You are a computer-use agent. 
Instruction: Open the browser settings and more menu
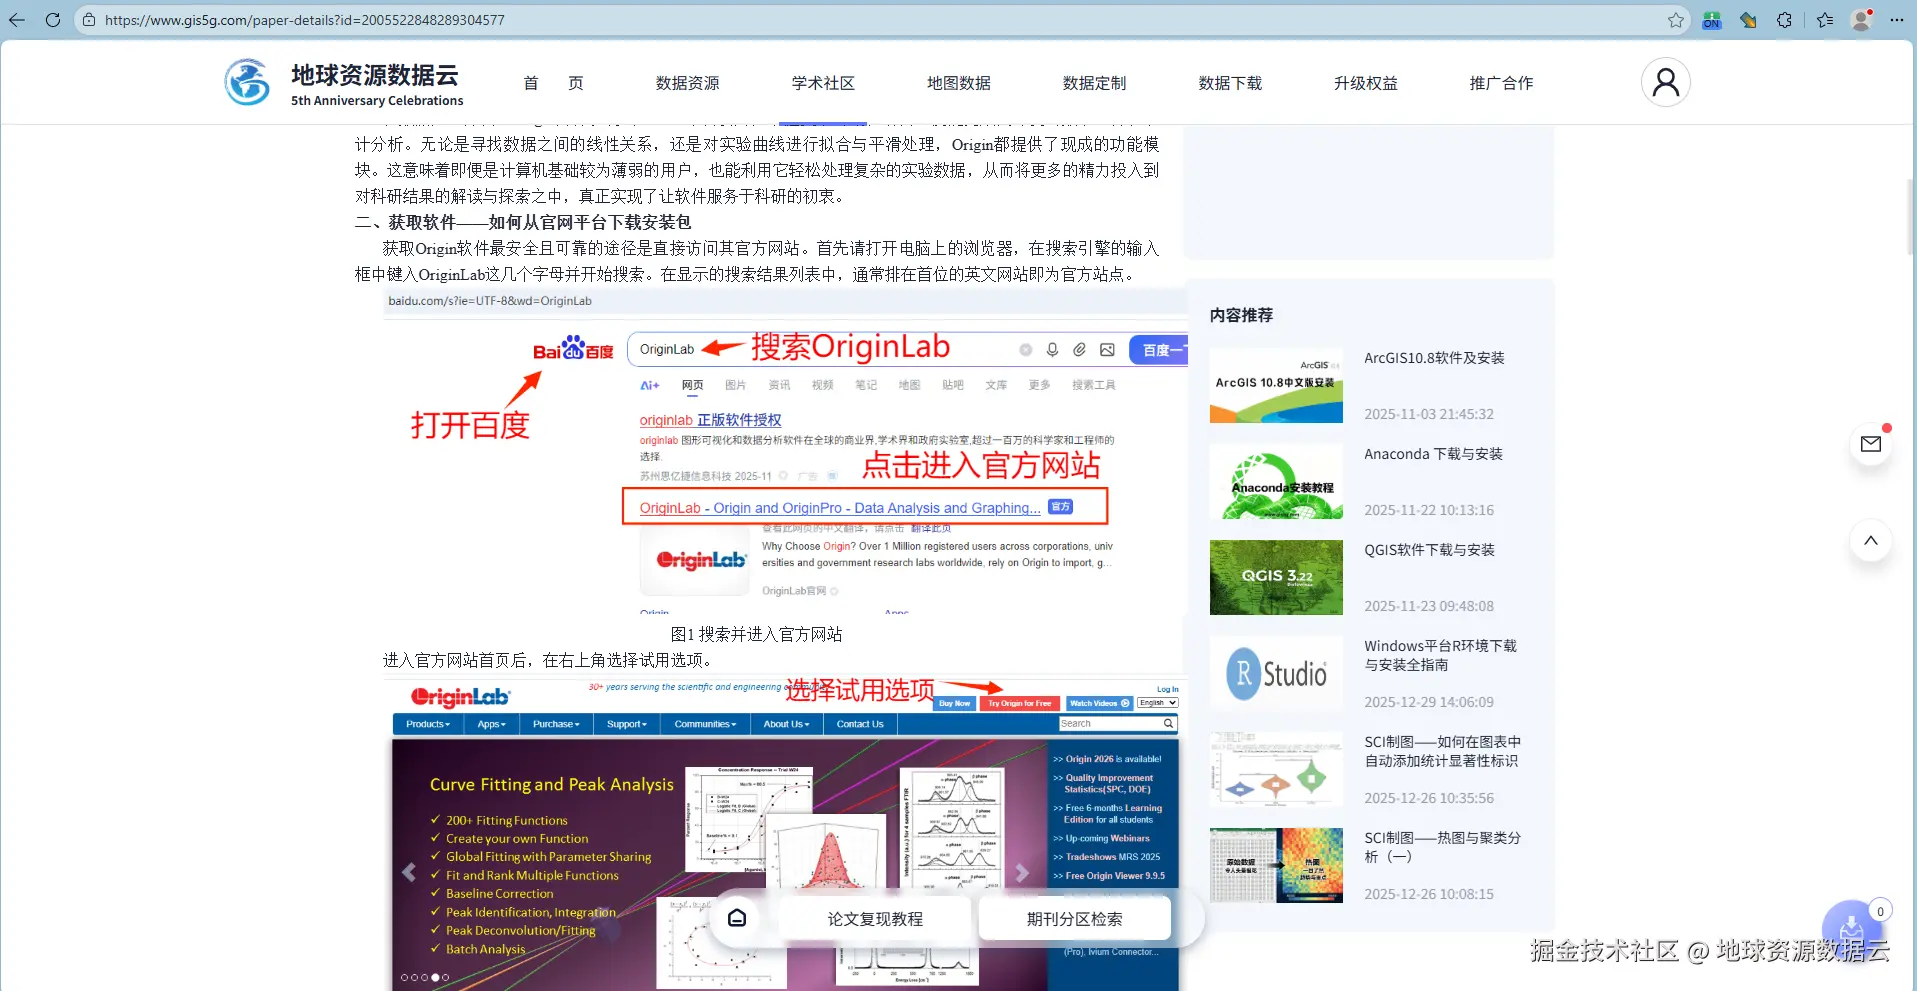click(x=1897, y=20)
